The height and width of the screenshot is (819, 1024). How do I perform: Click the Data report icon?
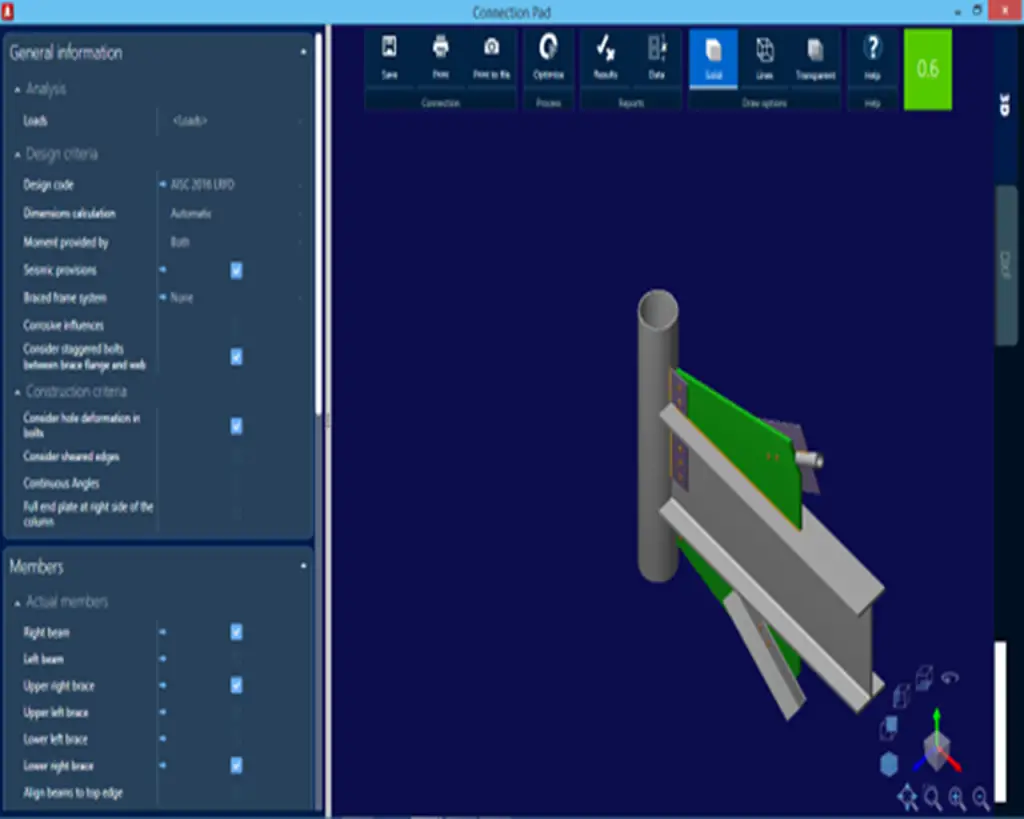657,57
